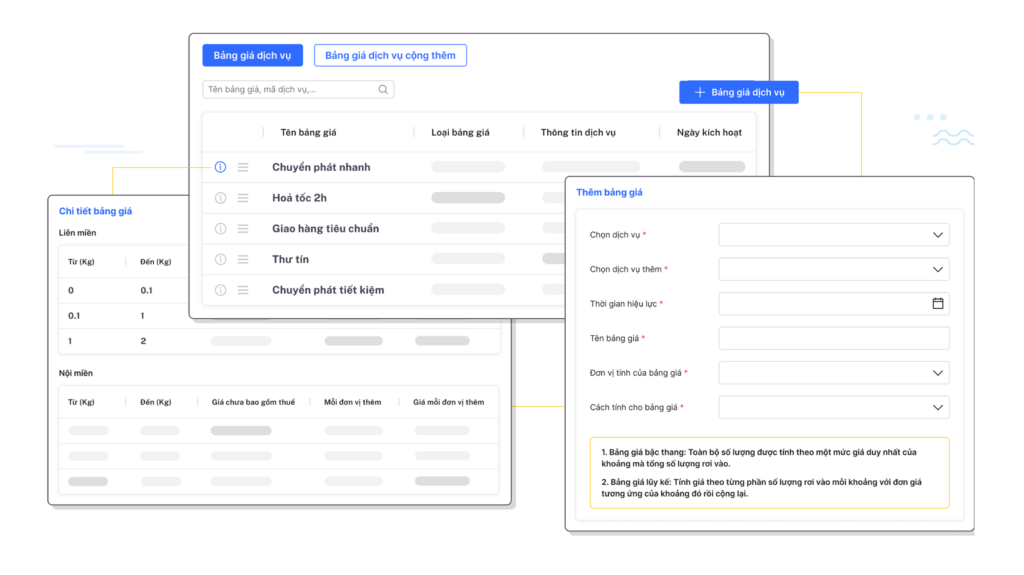Click the add Bảng giá dịch vụ button
The image size is (1024, 575).
point(739,92)
